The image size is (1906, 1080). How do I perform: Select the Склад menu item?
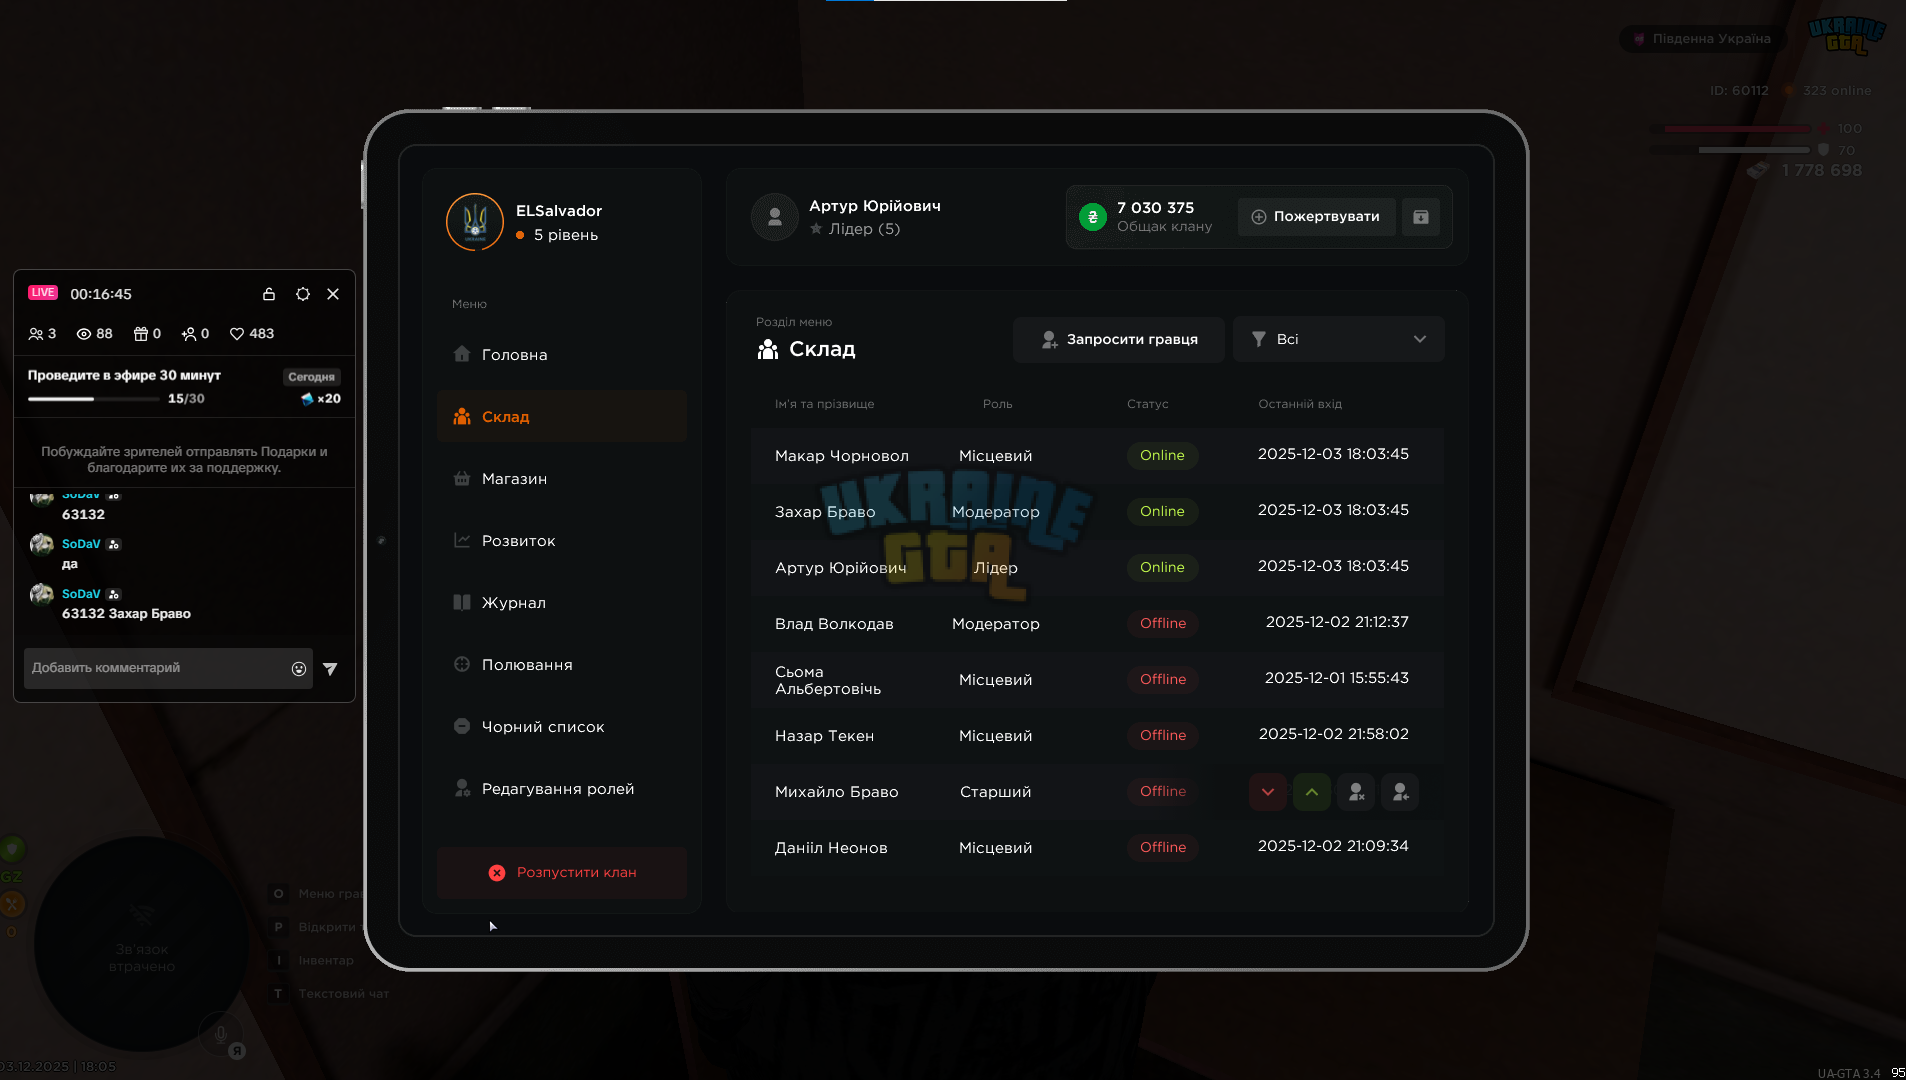pos(562,417)
